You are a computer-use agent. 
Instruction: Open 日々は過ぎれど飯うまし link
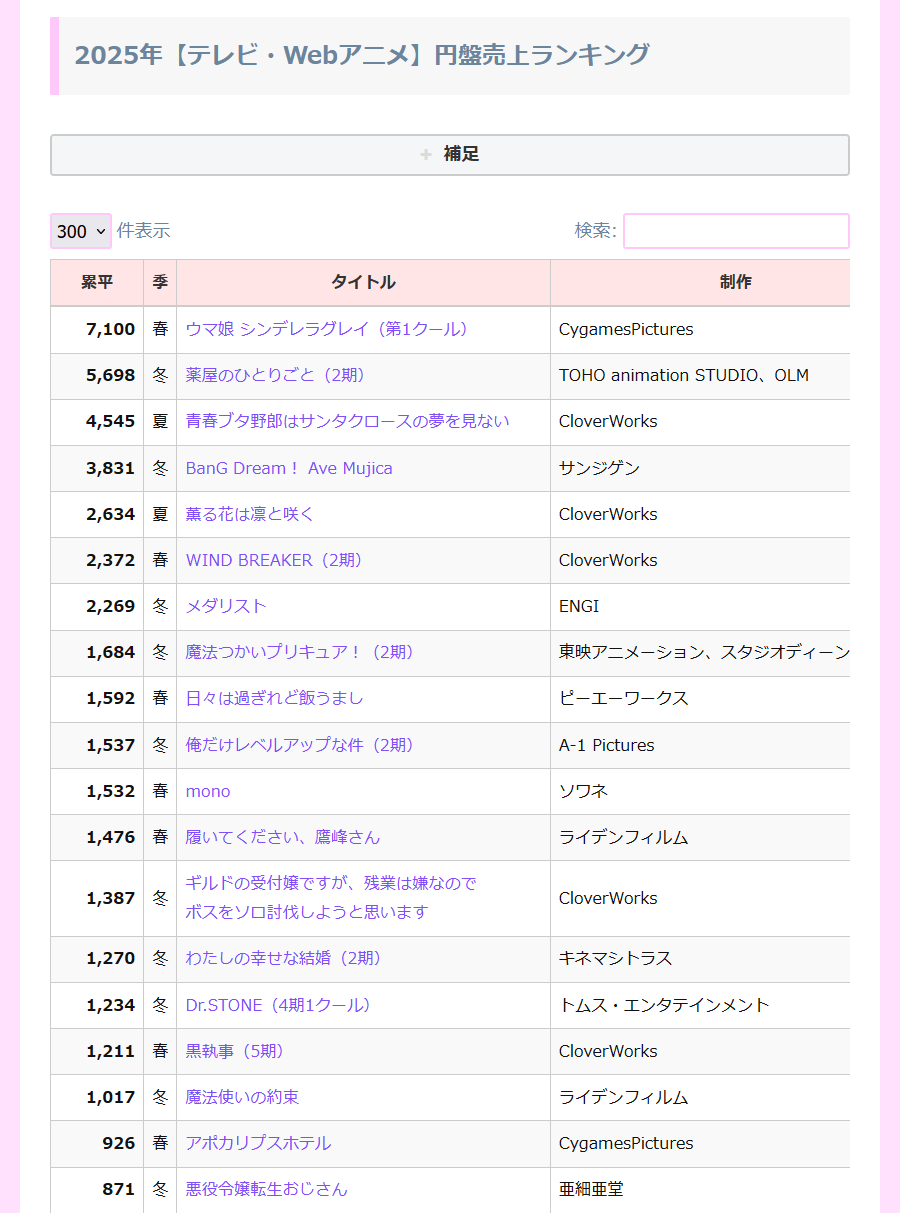tap(274, 698)
